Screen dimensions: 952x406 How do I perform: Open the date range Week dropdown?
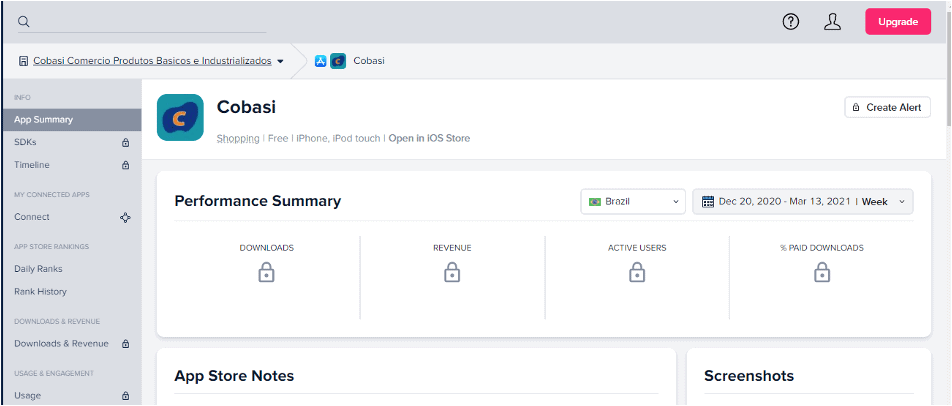(x=803, y=201)
